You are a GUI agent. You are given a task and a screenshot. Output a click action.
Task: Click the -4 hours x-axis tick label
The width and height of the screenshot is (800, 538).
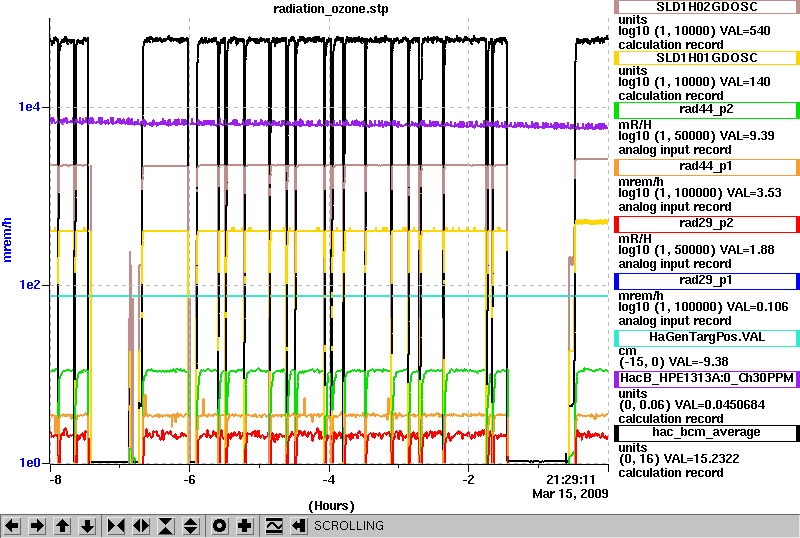[x=329, y=480]
